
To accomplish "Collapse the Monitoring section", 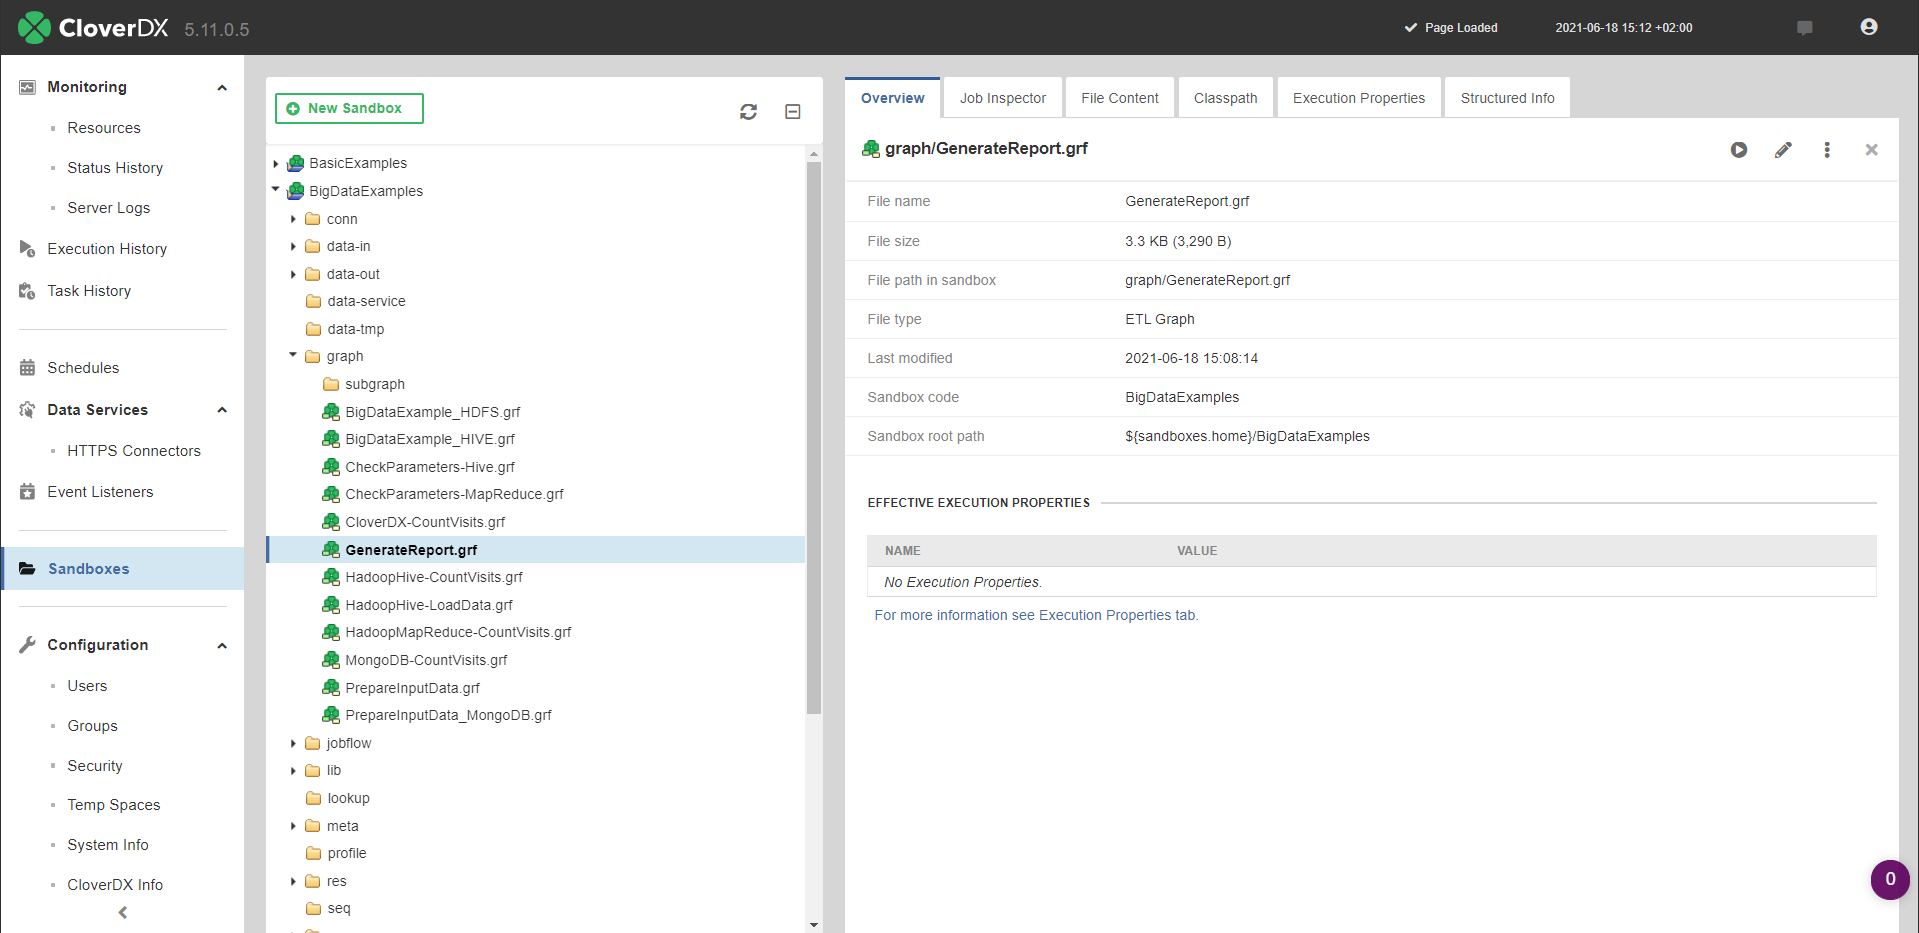I will point(222,88).
